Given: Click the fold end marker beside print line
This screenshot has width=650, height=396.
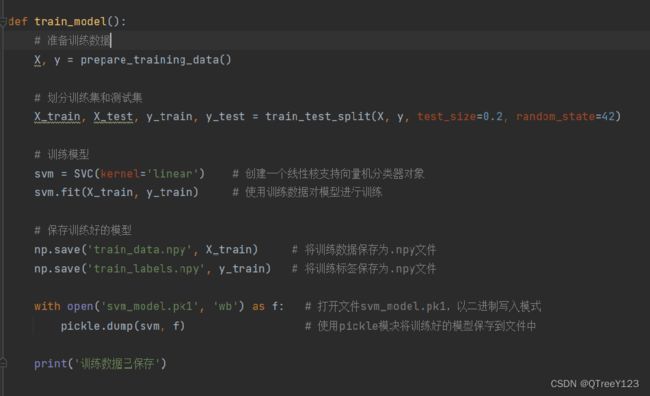Looking at the screenshot, I should pos(3,363).
